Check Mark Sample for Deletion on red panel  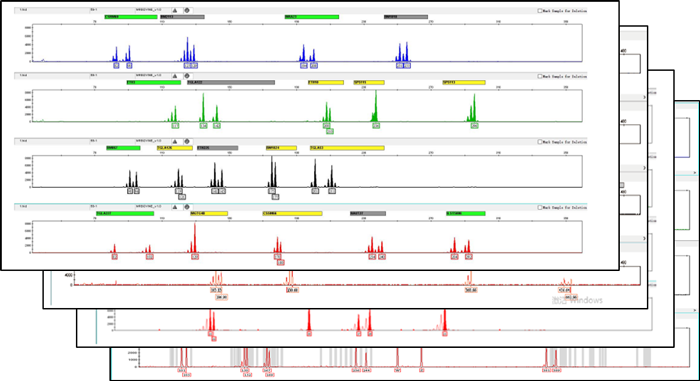pos(540,207)
